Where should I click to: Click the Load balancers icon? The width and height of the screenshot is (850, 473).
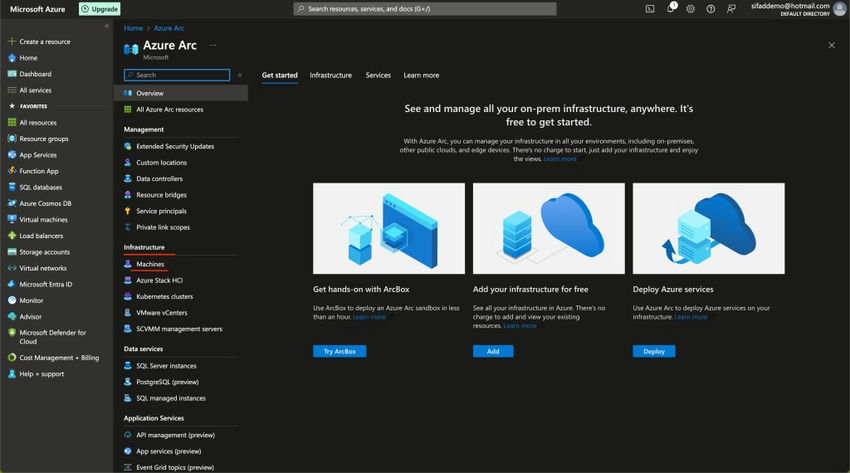click(x=12, y=236)
